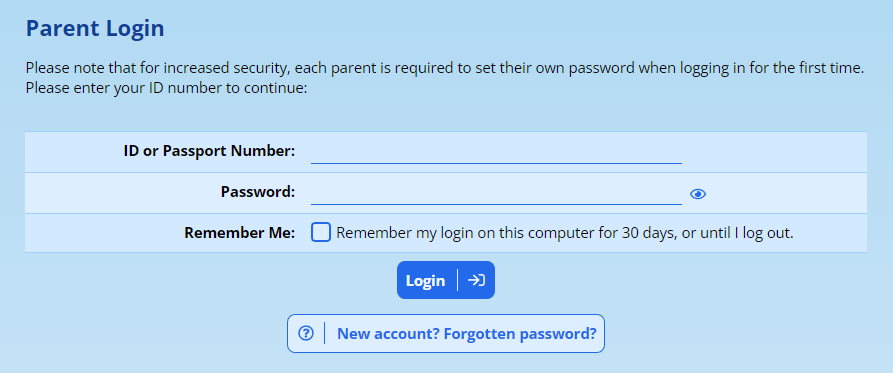Focus the ID or Passport Number field
893x373 pixels.
[x=496, y=151]
